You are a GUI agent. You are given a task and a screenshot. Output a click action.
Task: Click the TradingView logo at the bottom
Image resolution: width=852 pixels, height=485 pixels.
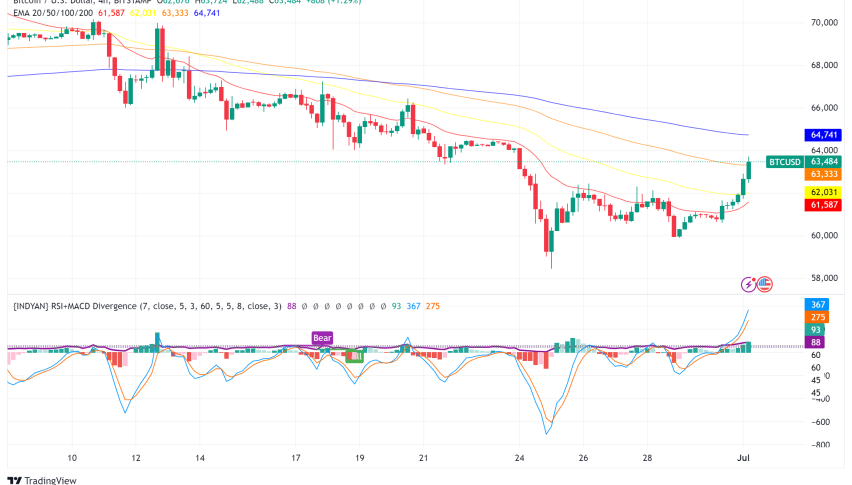tap(42, 480)
